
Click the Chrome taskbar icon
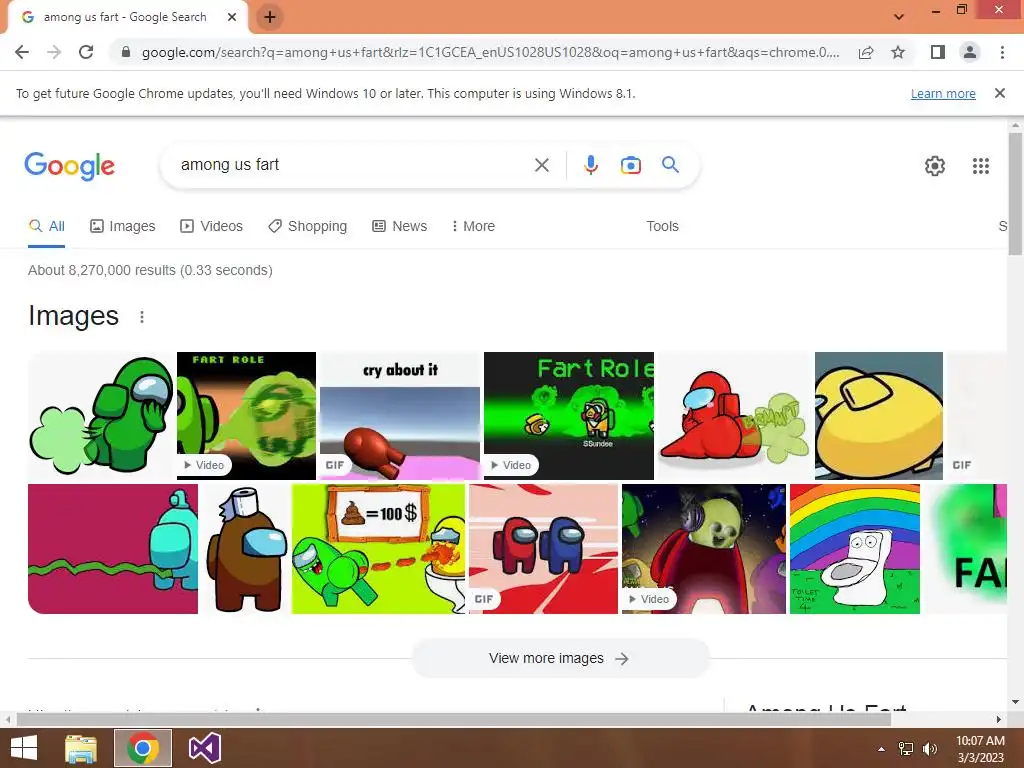(x=142, y=748)
